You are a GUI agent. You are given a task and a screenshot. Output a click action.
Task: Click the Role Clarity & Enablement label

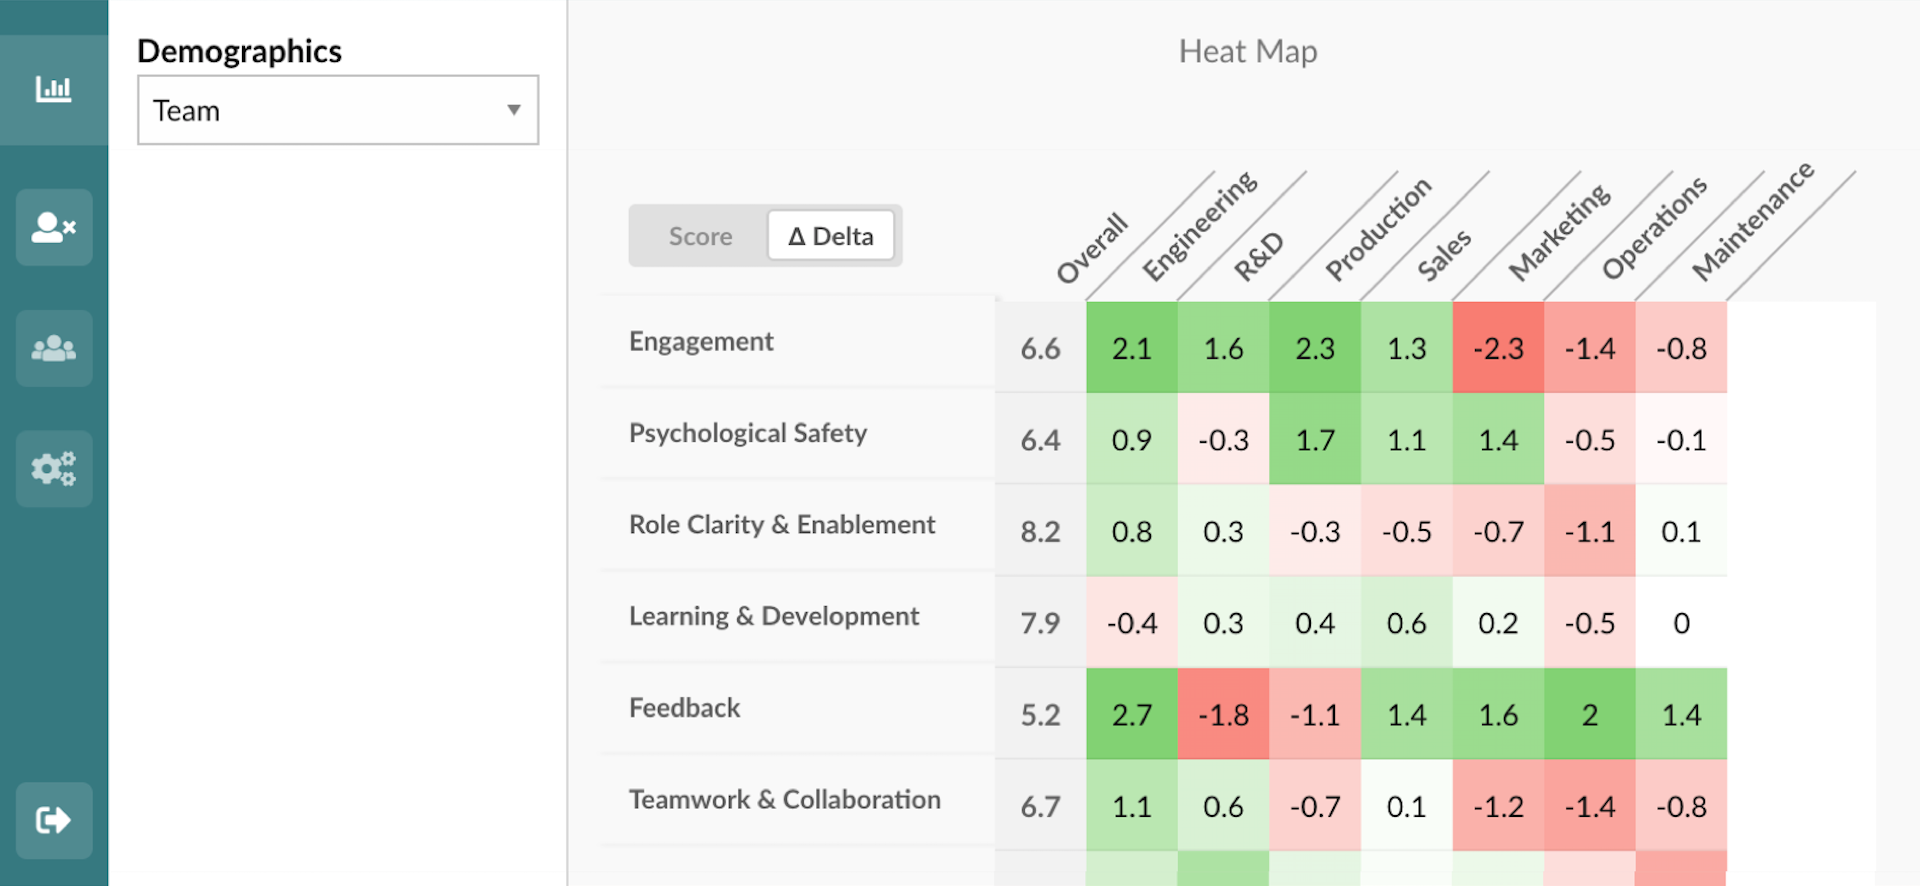(x=781, y=525)
